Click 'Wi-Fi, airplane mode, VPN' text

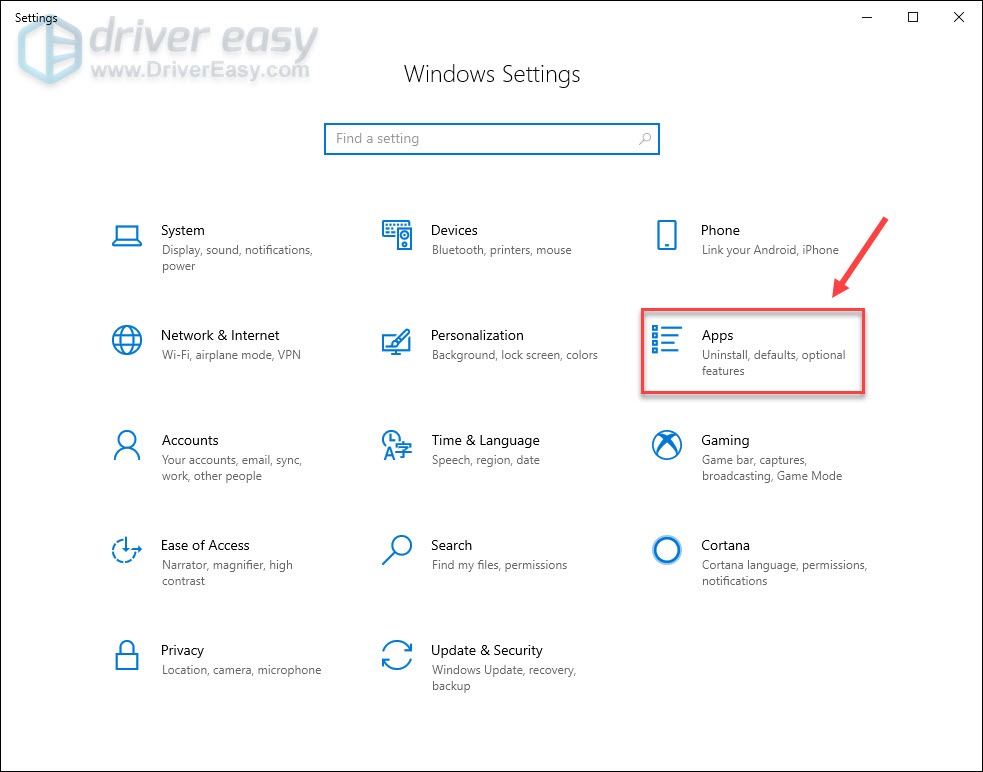point(231,355)
